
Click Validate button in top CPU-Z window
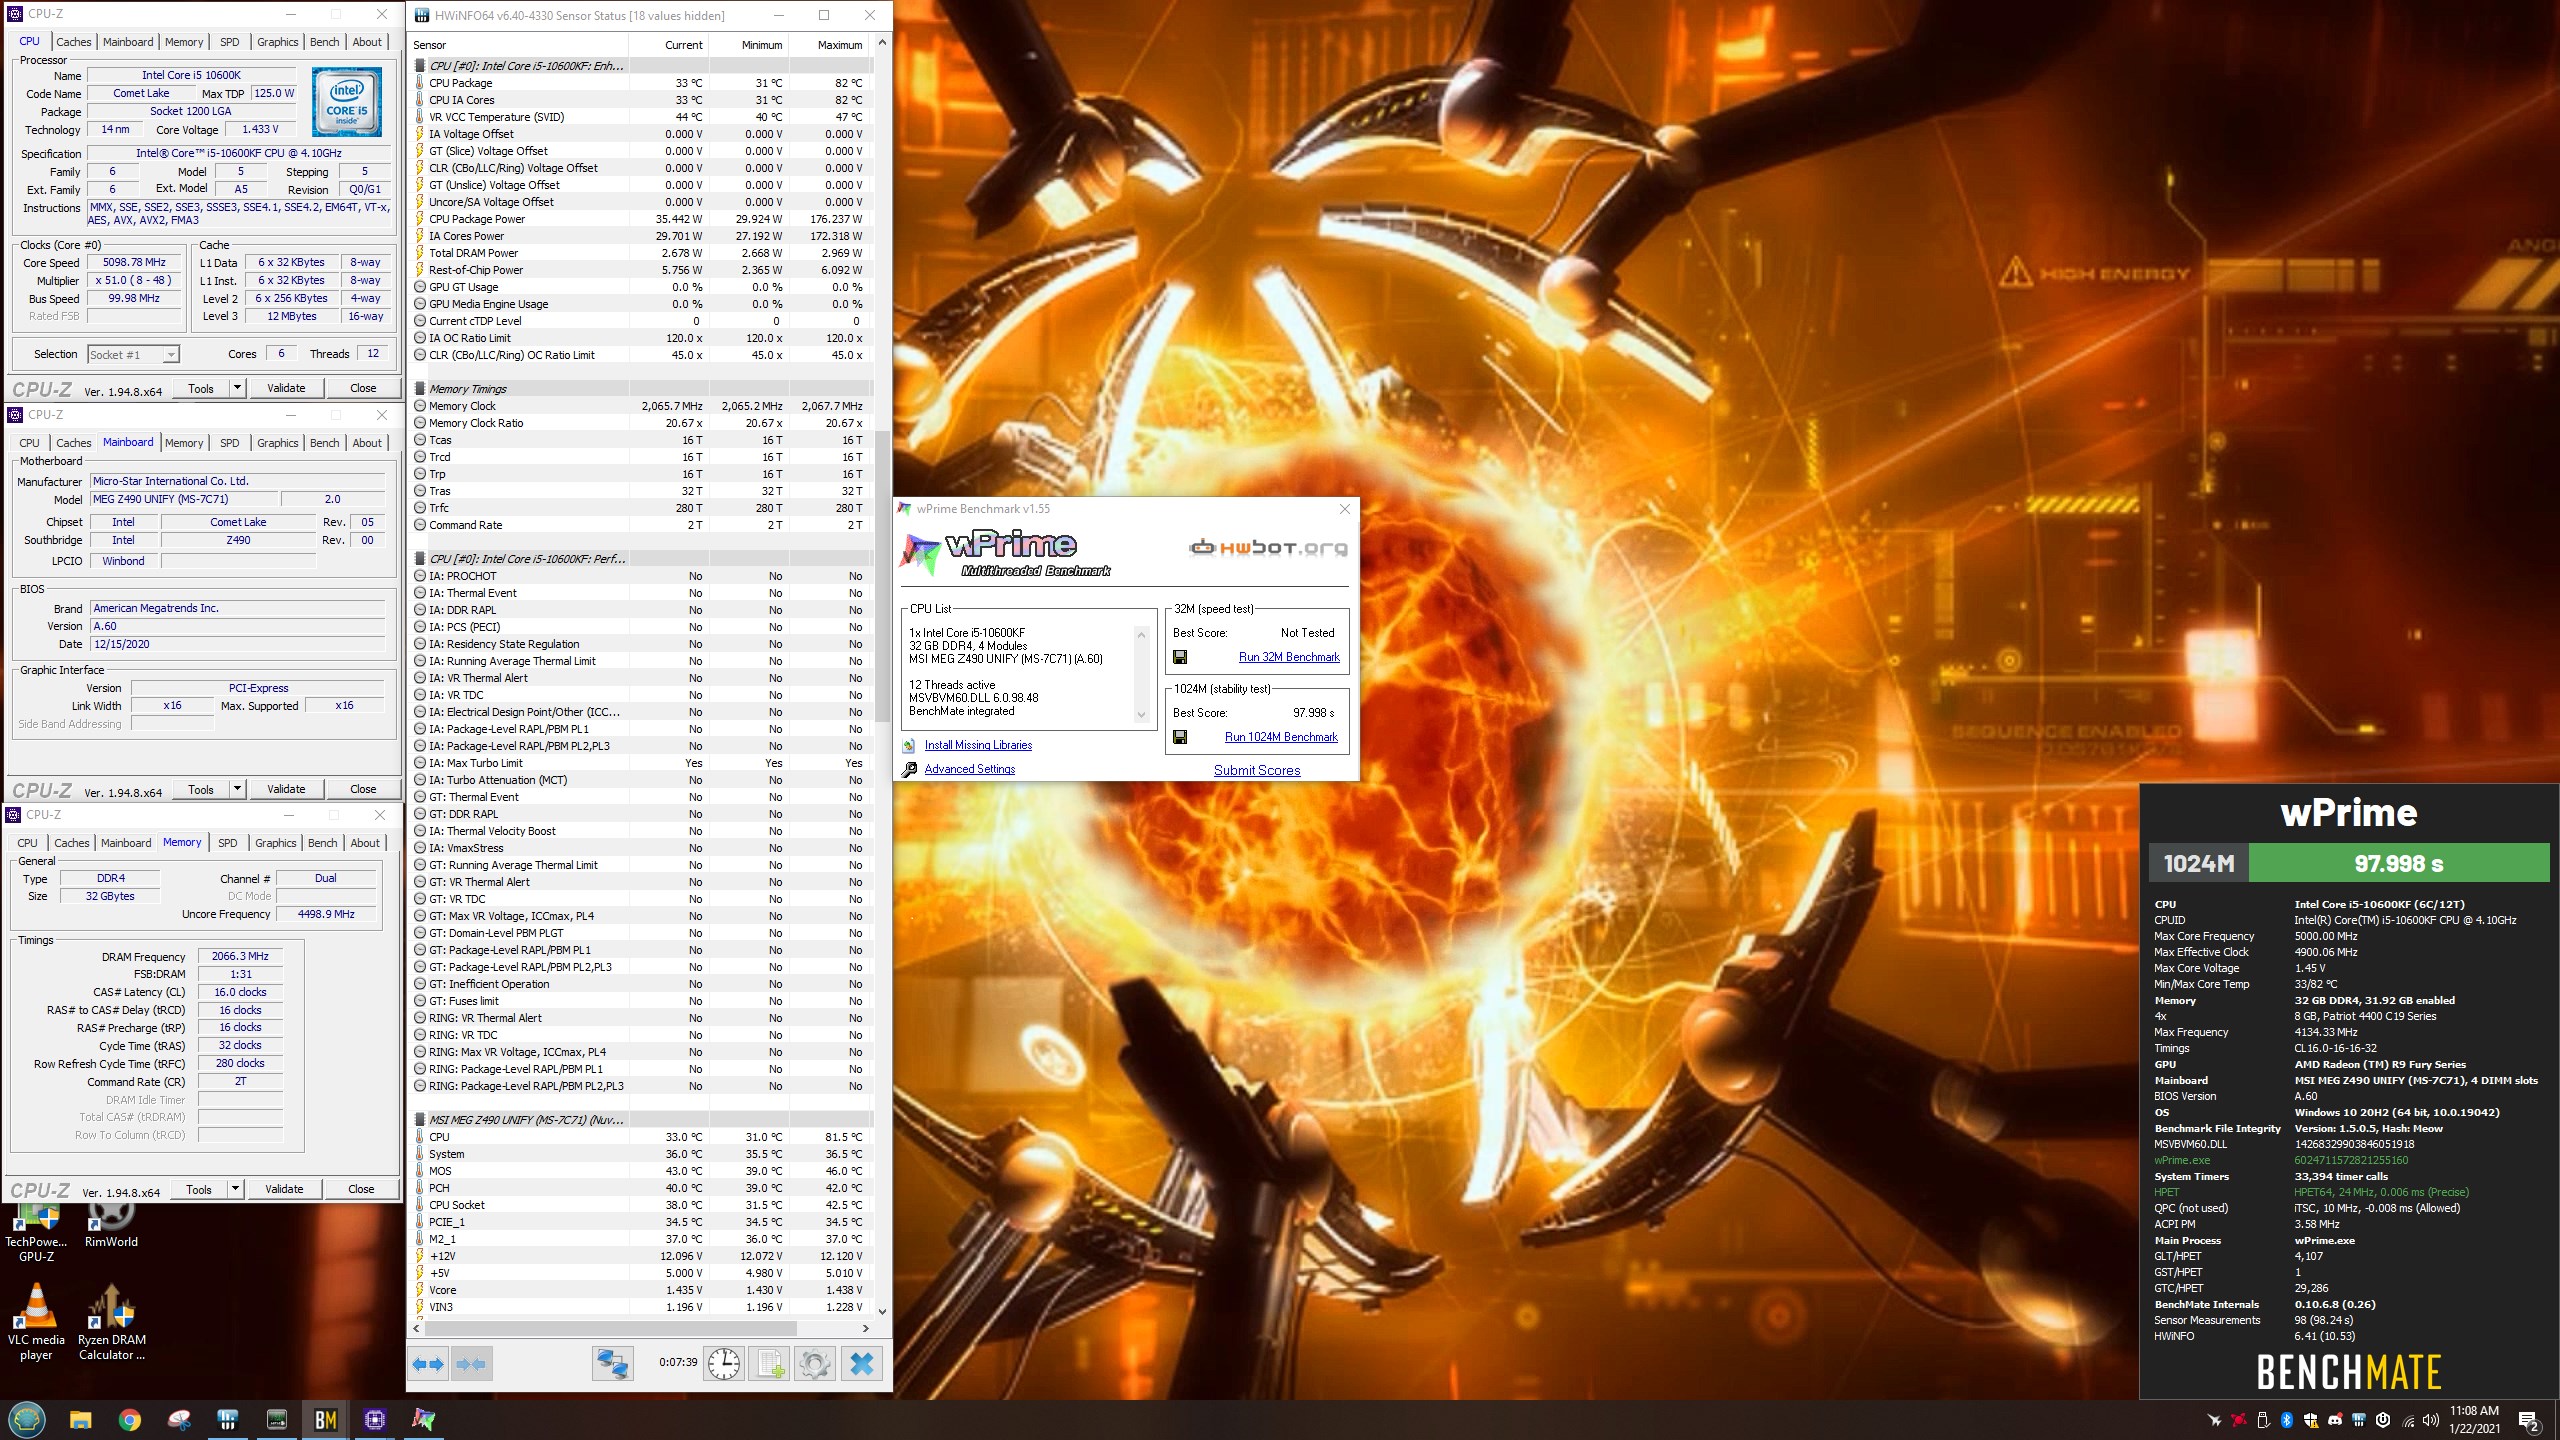(286, 388)
